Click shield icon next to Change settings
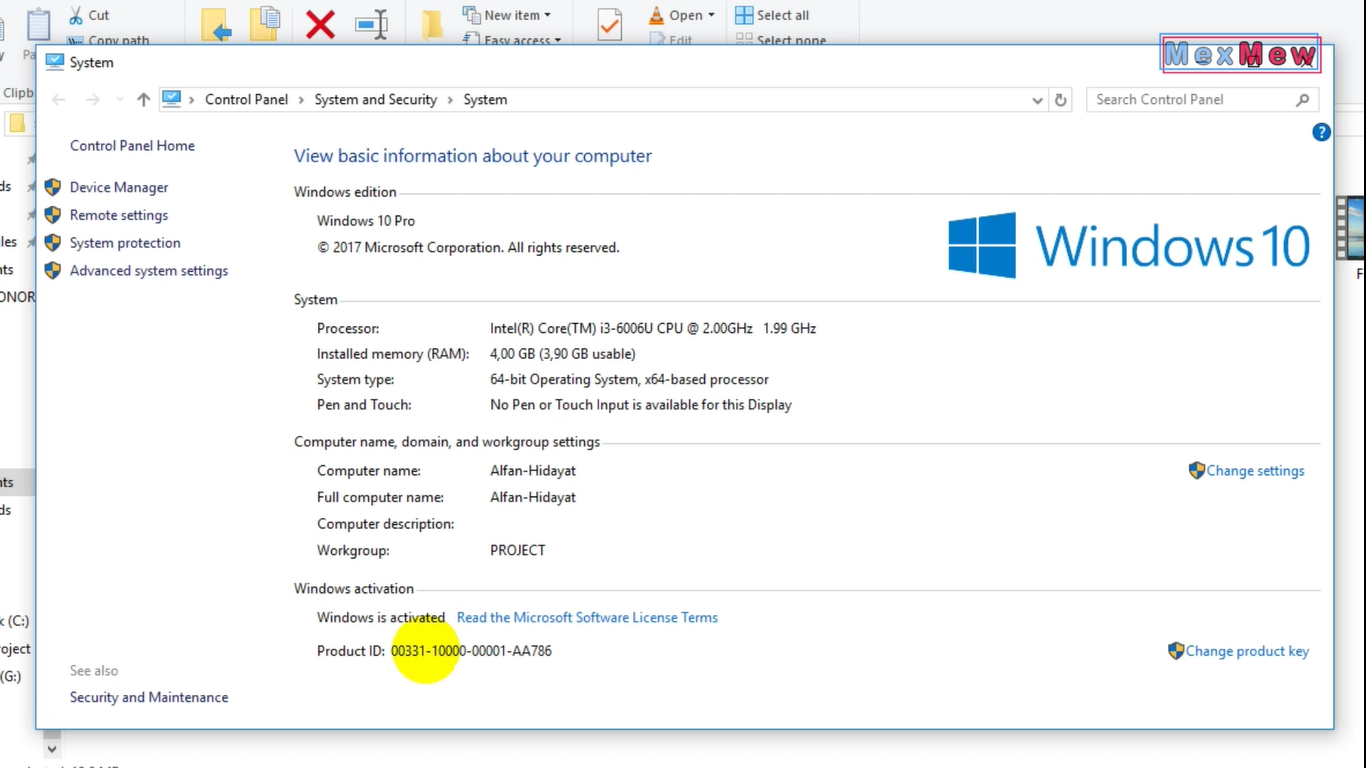 [1196, 470]
